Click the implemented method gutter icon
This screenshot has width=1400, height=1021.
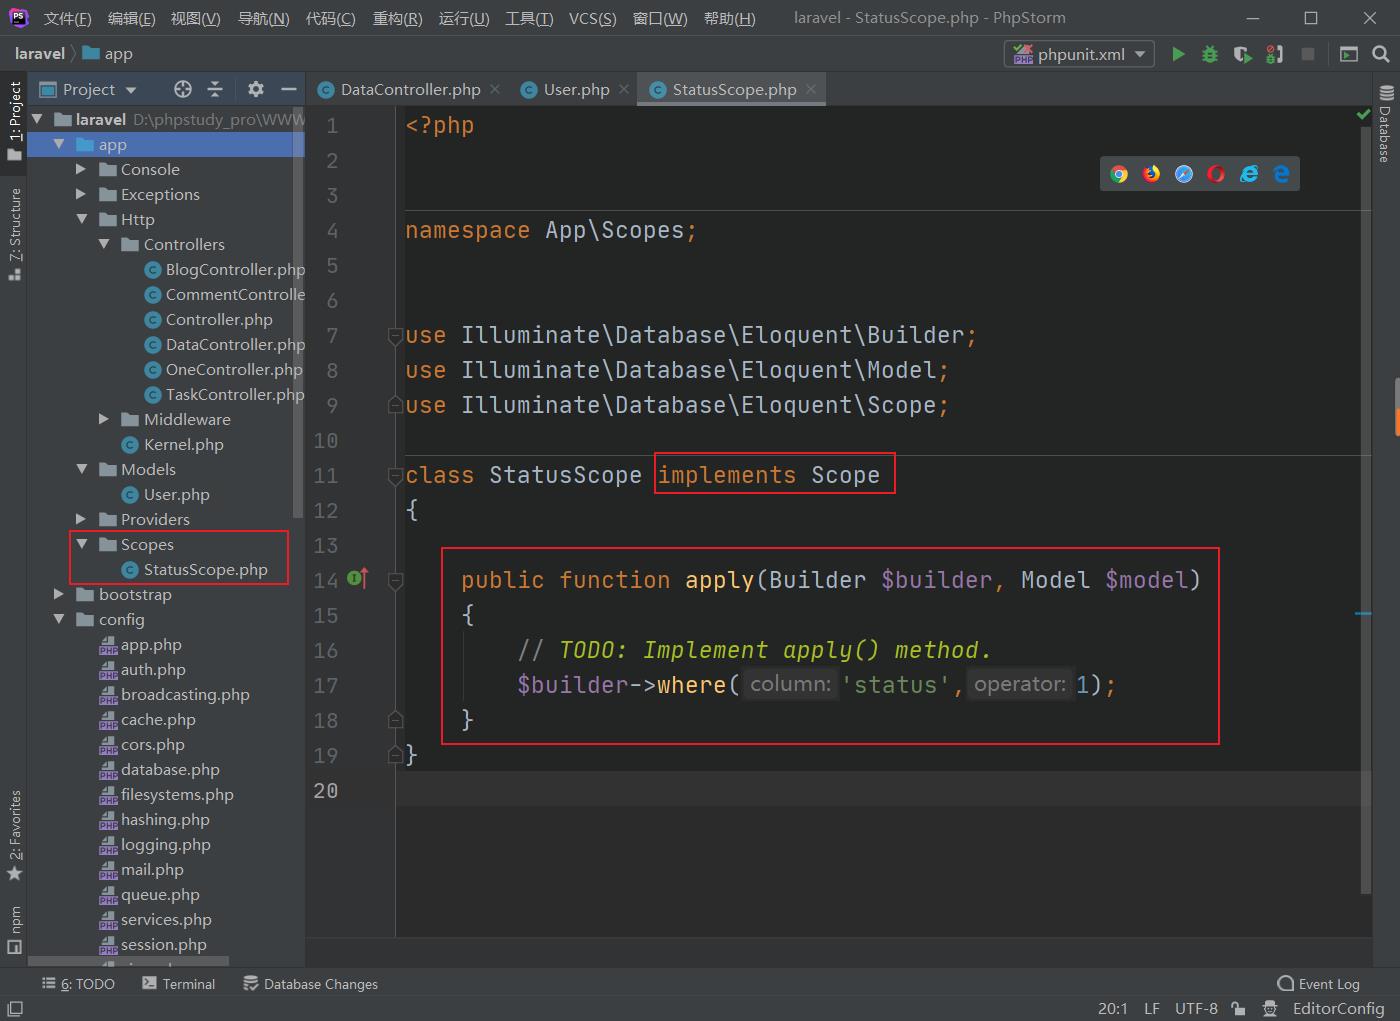click(357, 578)
